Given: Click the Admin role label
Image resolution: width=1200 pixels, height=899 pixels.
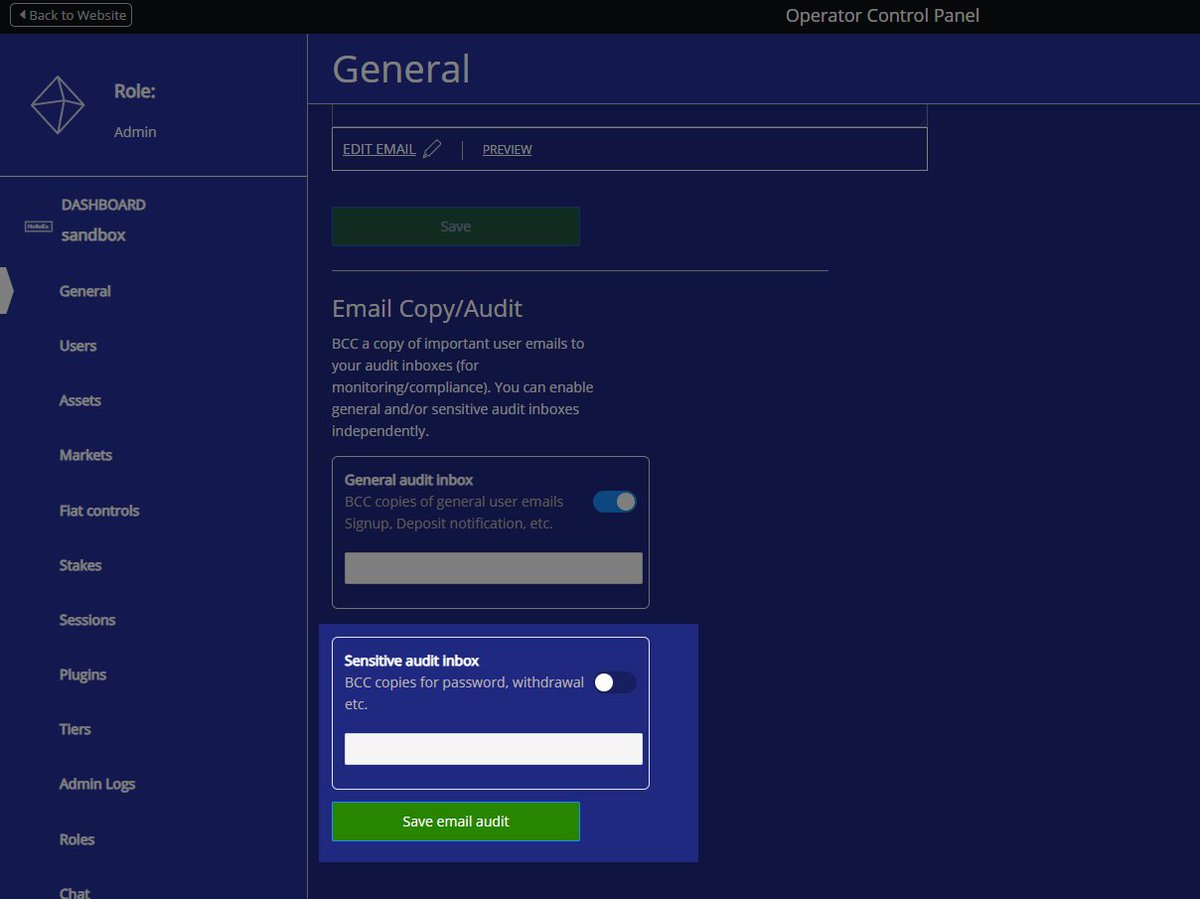Looking at the screenshot, I should [x=135, y=132].
